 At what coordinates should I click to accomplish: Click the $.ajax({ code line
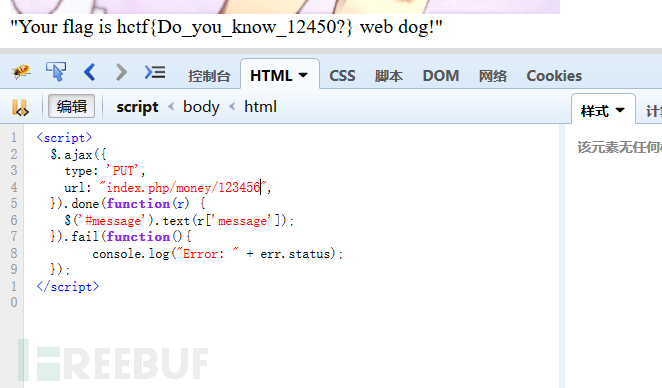pos(78,155)
